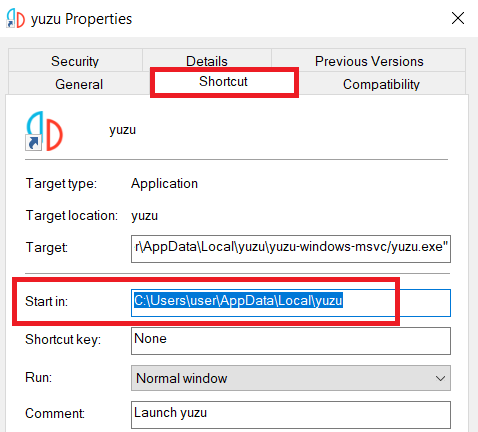Expand the Run dropdown arrow
Image resolution: width=478 pixels, height=432 pixels.
click(x=440, y=378)
